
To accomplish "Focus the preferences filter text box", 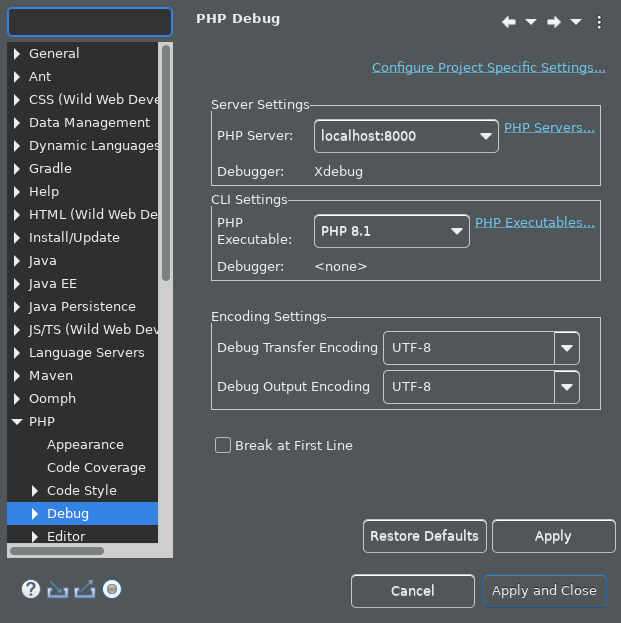I will [x=90, y=22].
